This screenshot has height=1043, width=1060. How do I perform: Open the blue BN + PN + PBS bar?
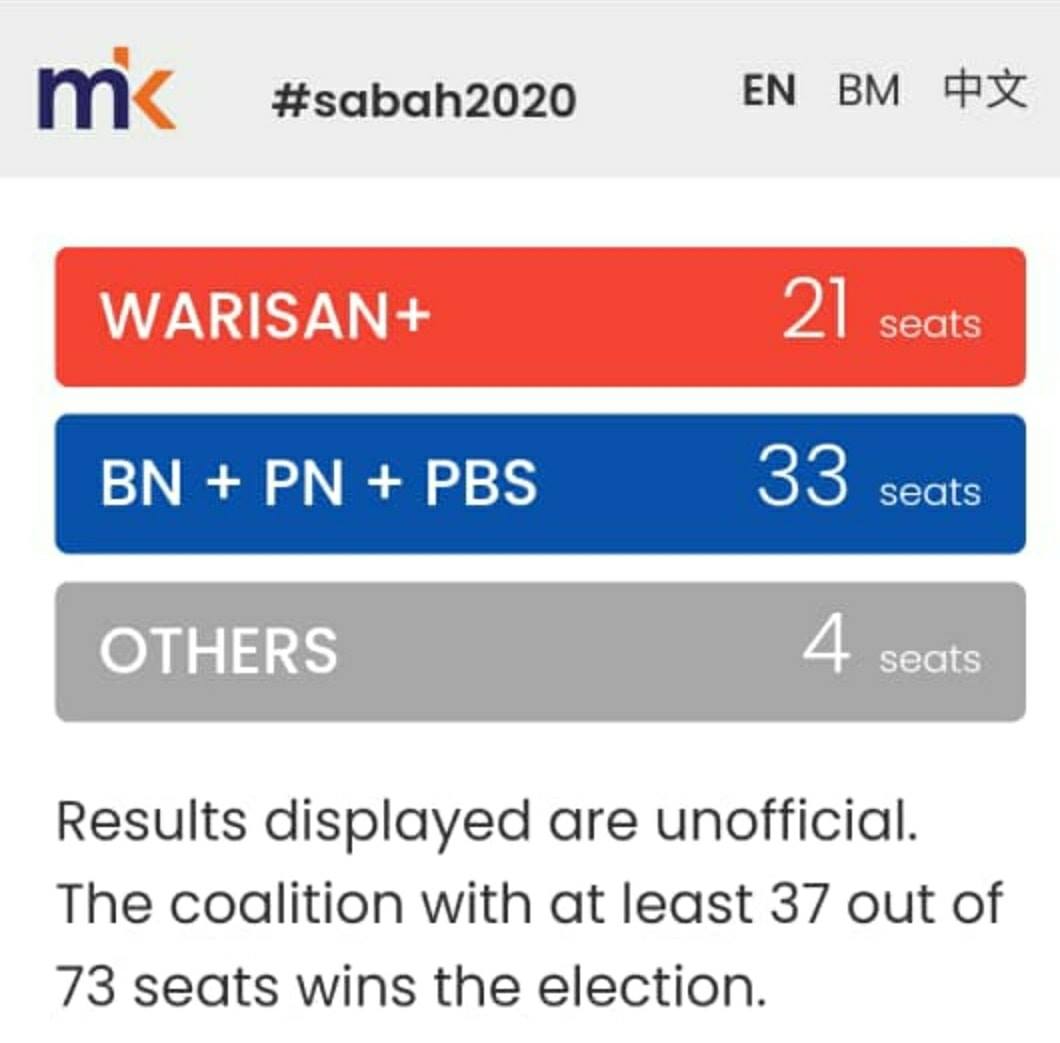click(540, 484)
